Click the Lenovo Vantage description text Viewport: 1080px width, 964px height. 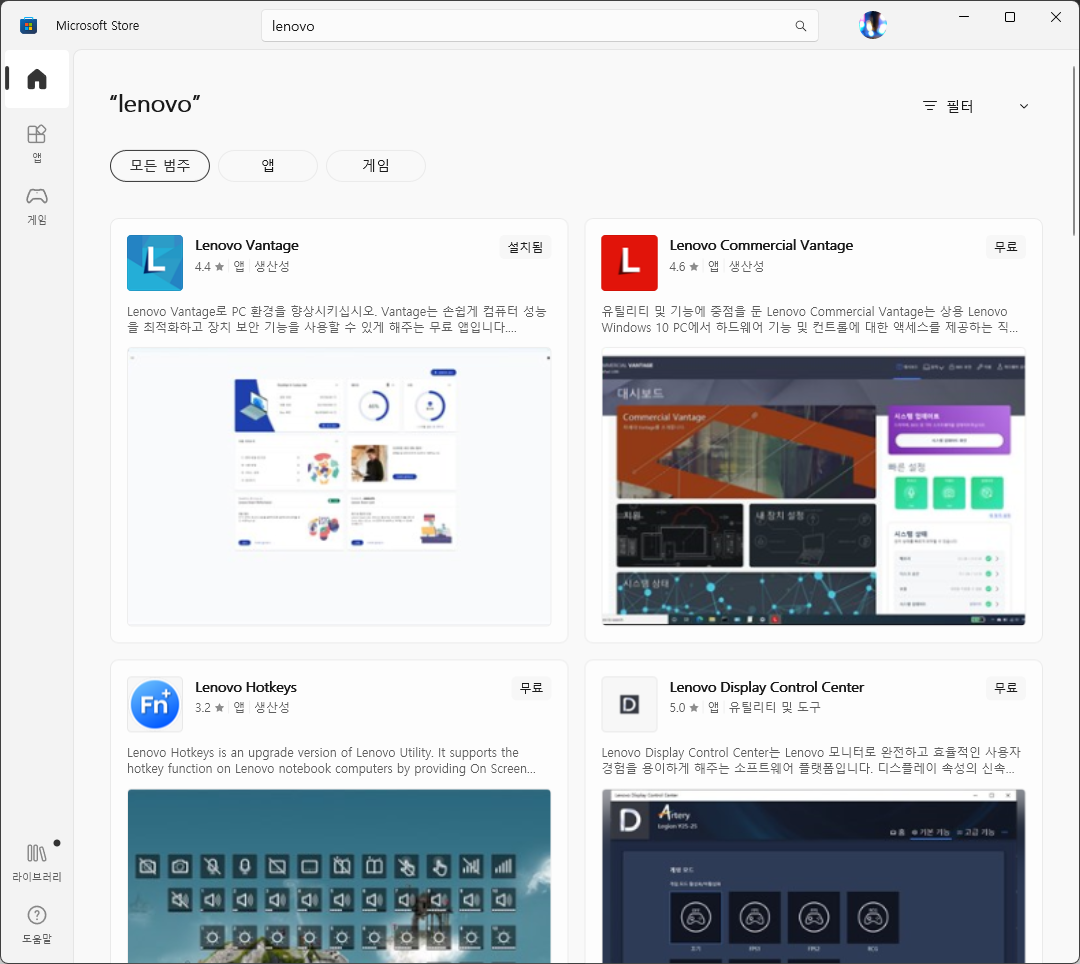(337, 319)
